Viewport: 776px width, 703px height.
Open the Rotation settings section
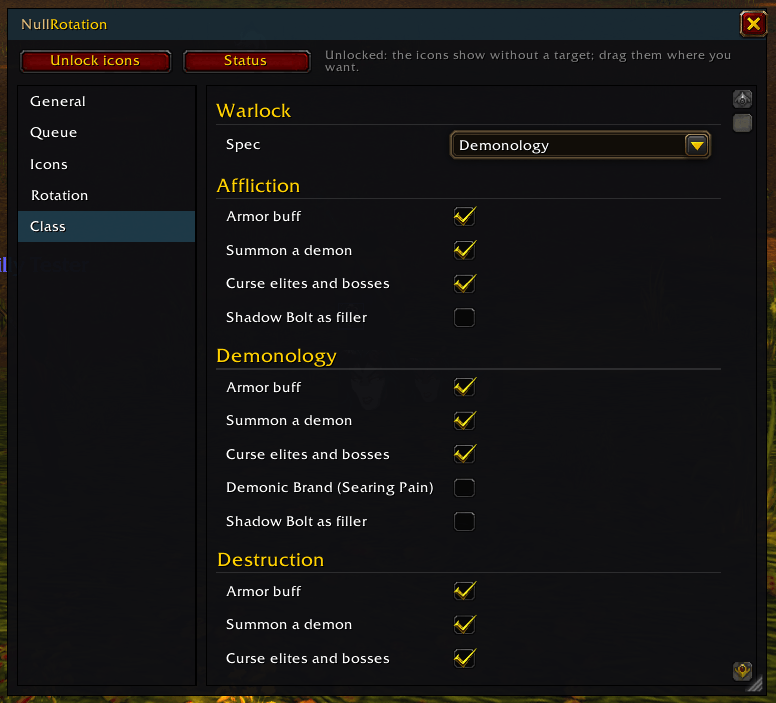coord(106,195)
